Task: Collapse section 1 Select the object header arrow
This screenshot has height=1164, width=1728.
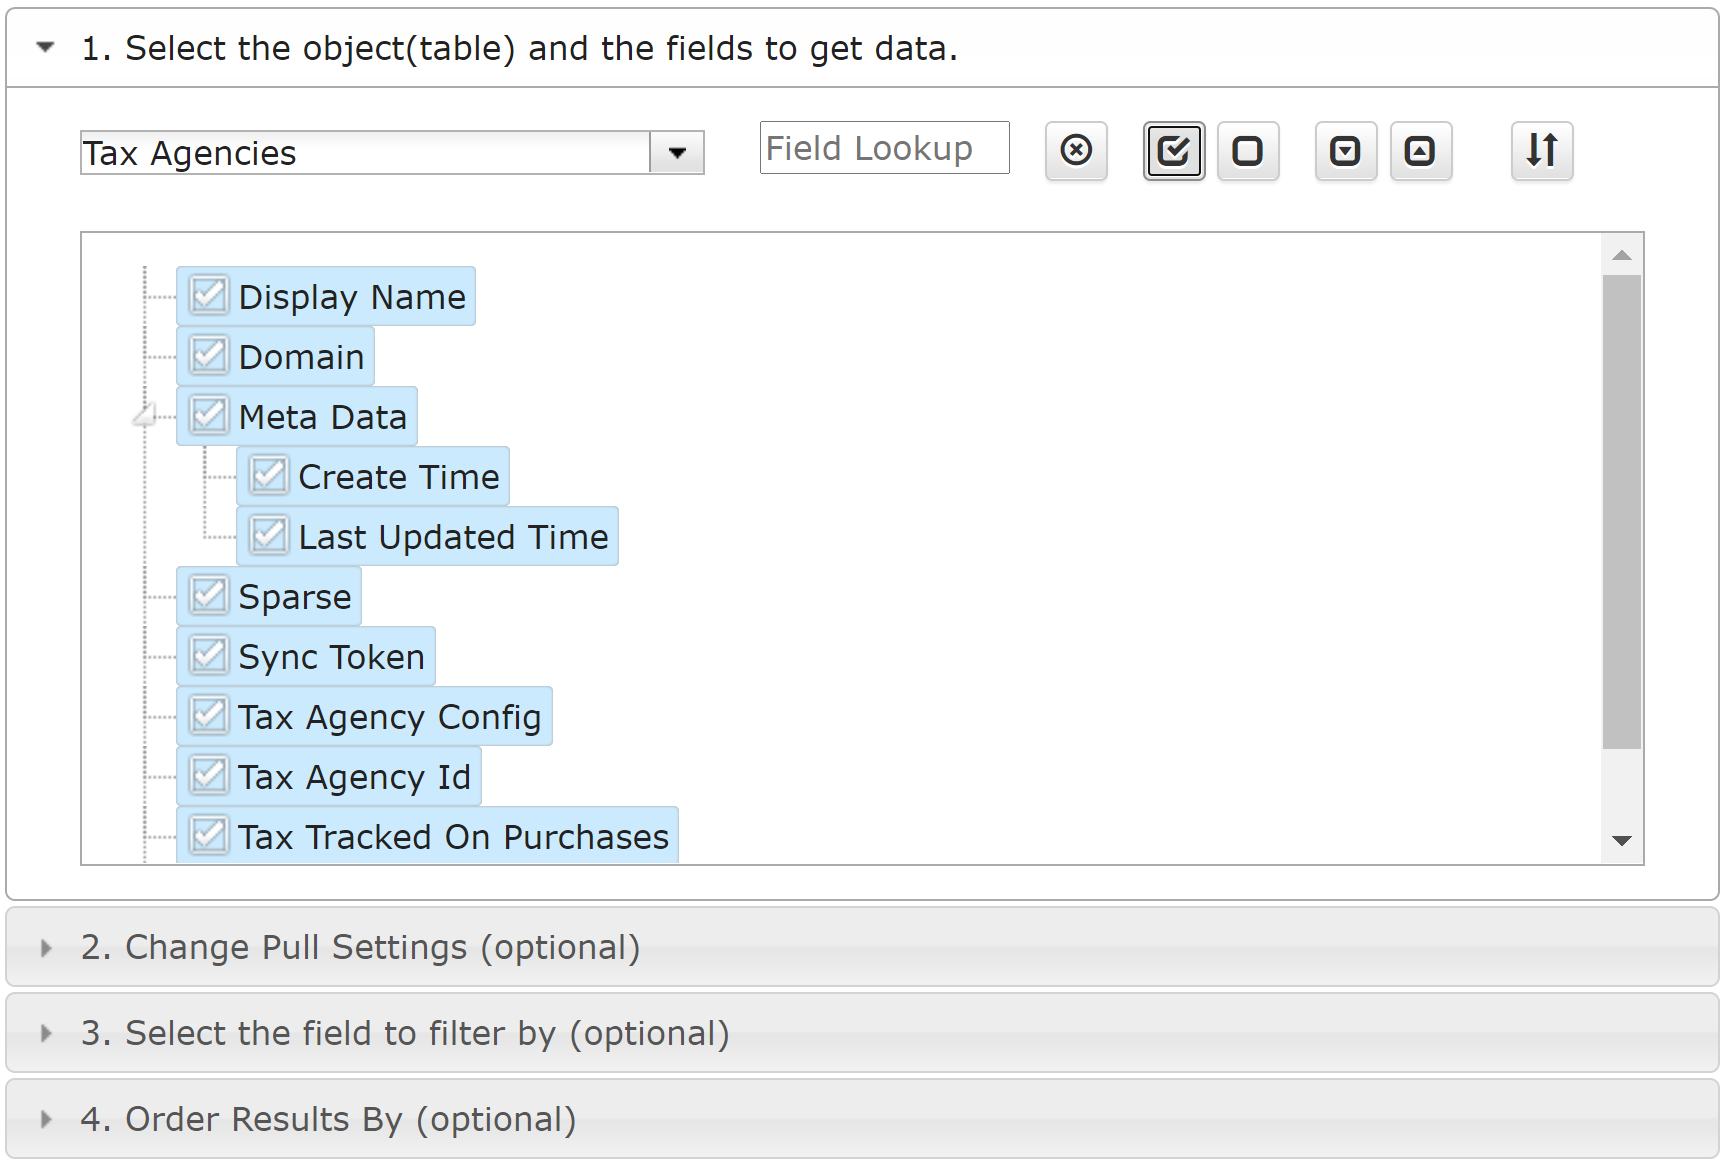Action: pos(45,47)
